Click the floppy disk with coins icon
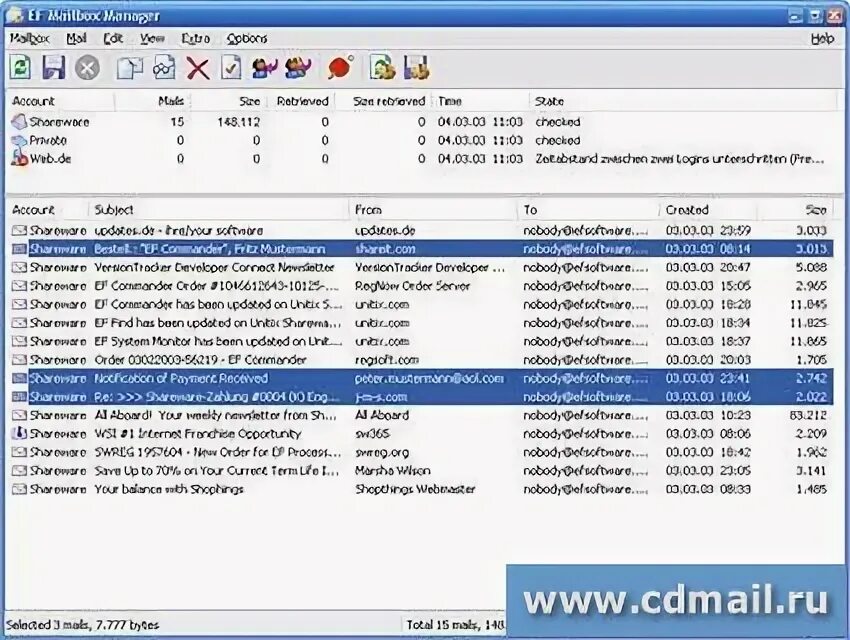 pos(416,68)
